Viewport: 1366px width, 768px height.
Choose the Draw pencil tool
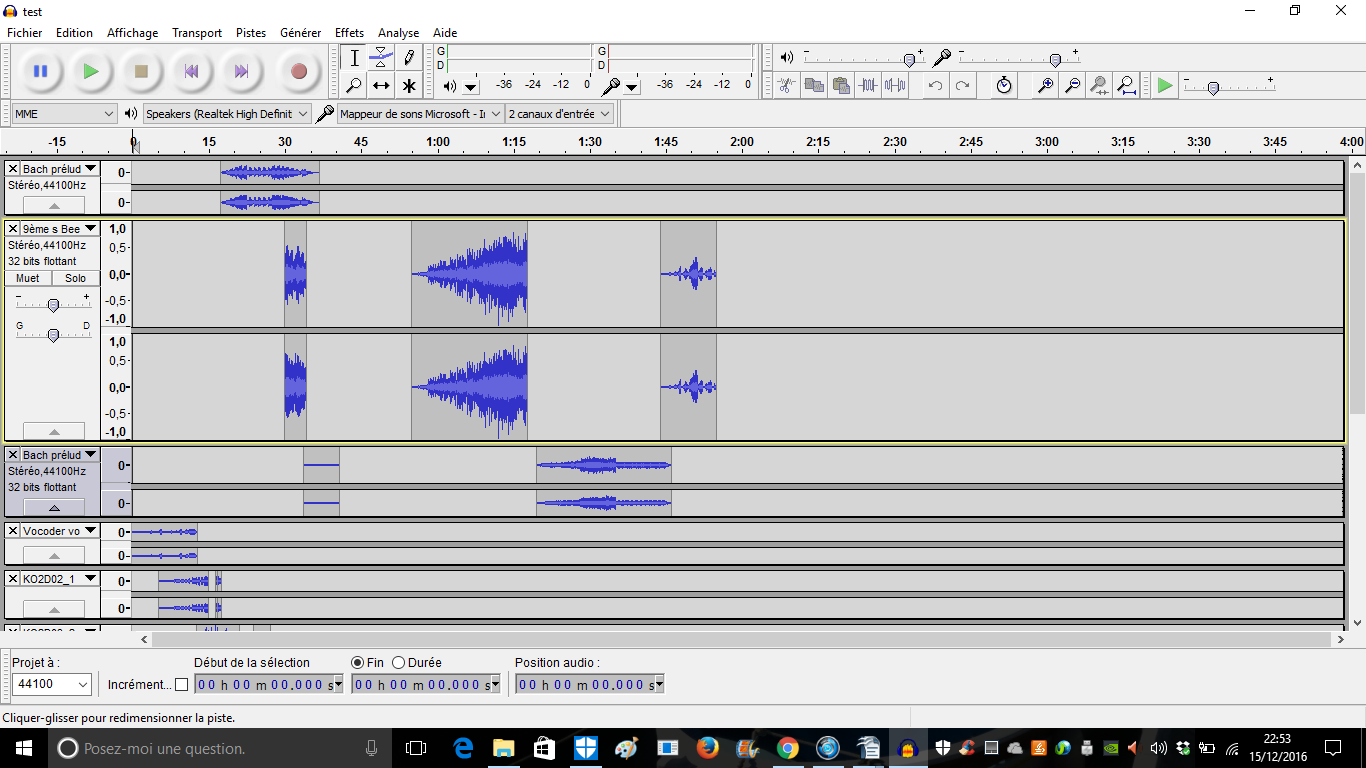(x=409, y=58)
